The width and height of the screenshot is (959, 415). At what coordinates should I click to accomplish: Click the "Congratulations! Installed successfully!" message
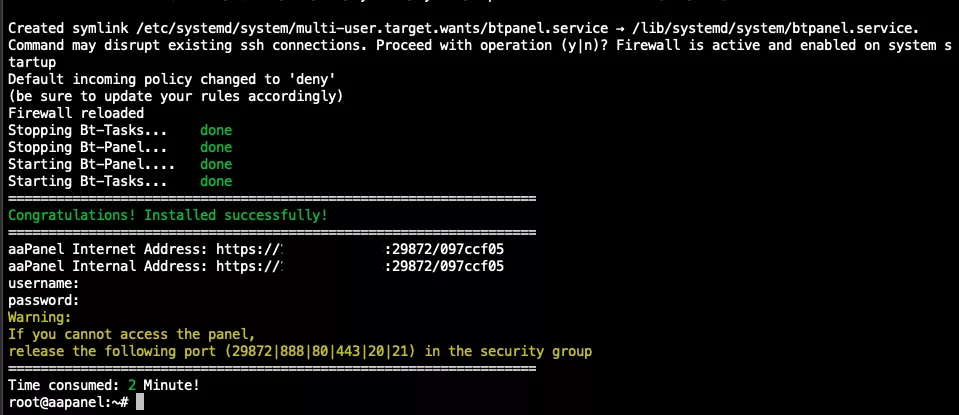pos(167,215)
